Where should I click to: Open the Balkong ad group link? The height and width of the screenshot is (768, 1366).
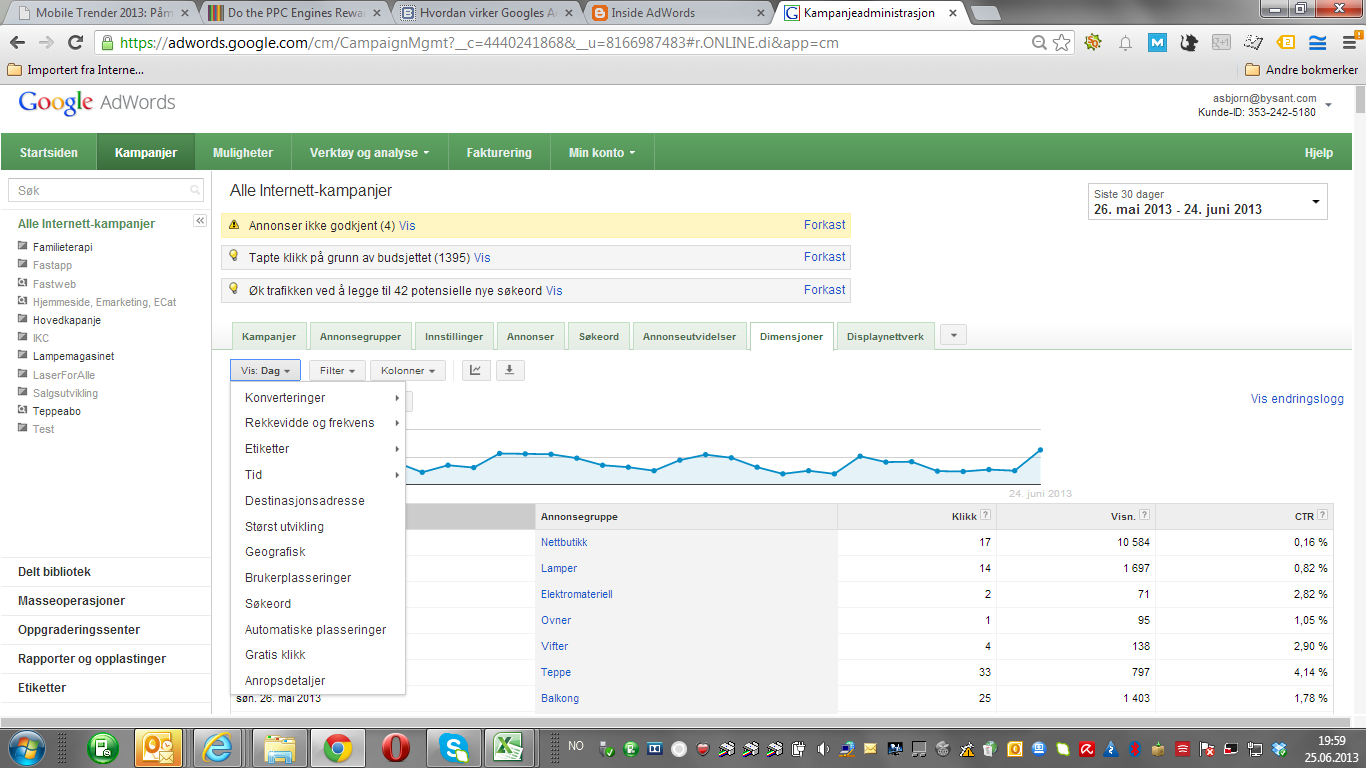click(x=560, y=698)
